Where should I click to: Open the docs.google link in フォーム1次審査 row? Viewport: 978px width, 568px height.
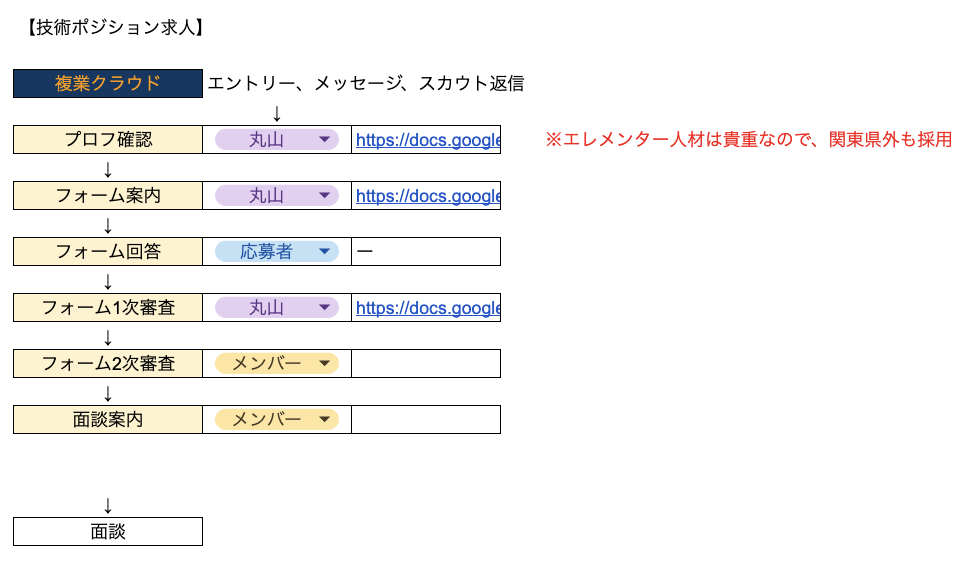coord(427,308)
